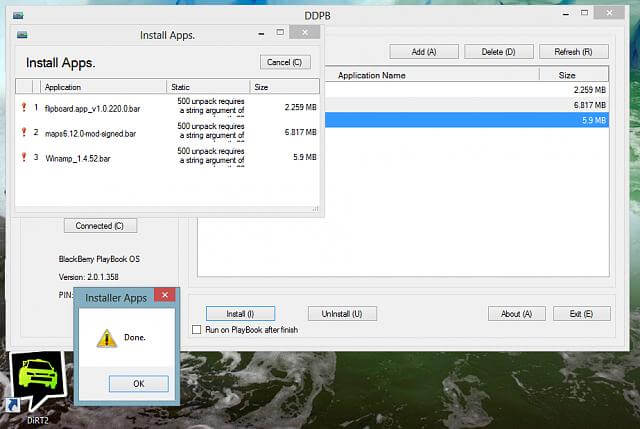The width and height of the screenshot is (640, 429).
Task: Click Size column header in DDPB list
Action: tap(573, 75)
